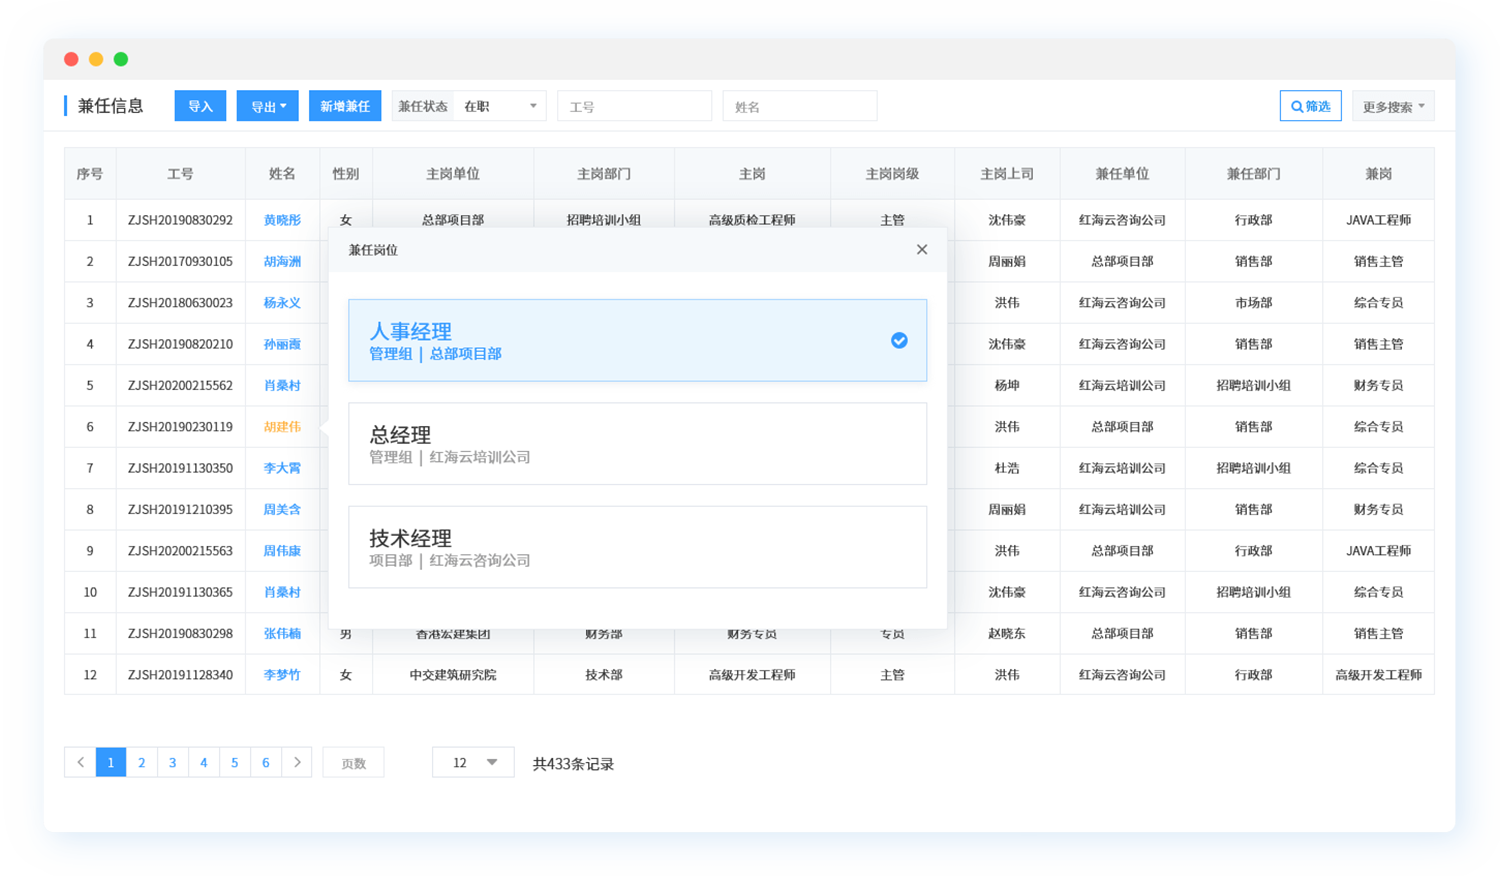The width and height of the screenshot is (1500, 876).
Task: Go to next page arrow
Action: [297, 762]
